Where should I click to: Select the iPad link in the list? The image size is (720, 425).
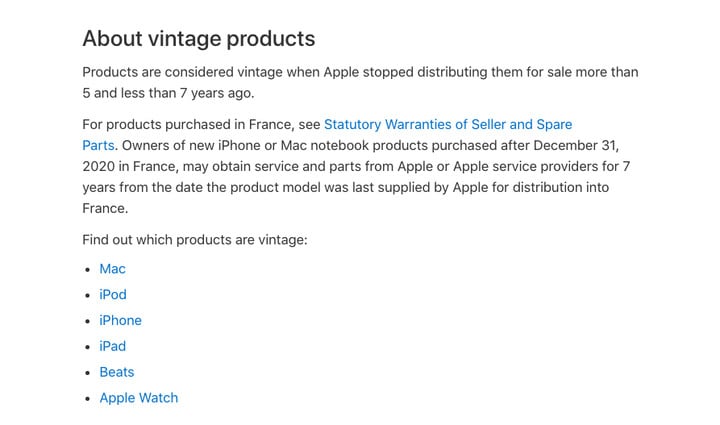[x=113, y=346]
